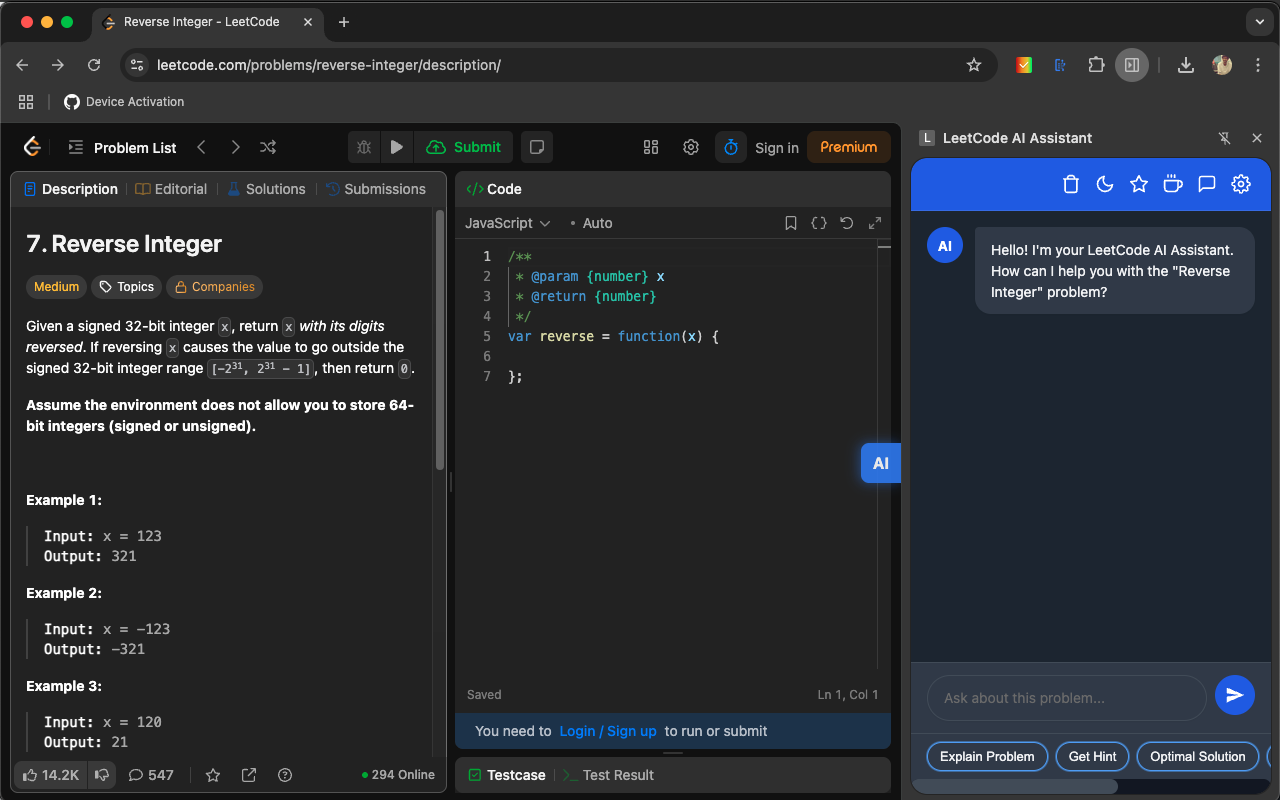Bookmark page with the address bar star

point(973,65)
